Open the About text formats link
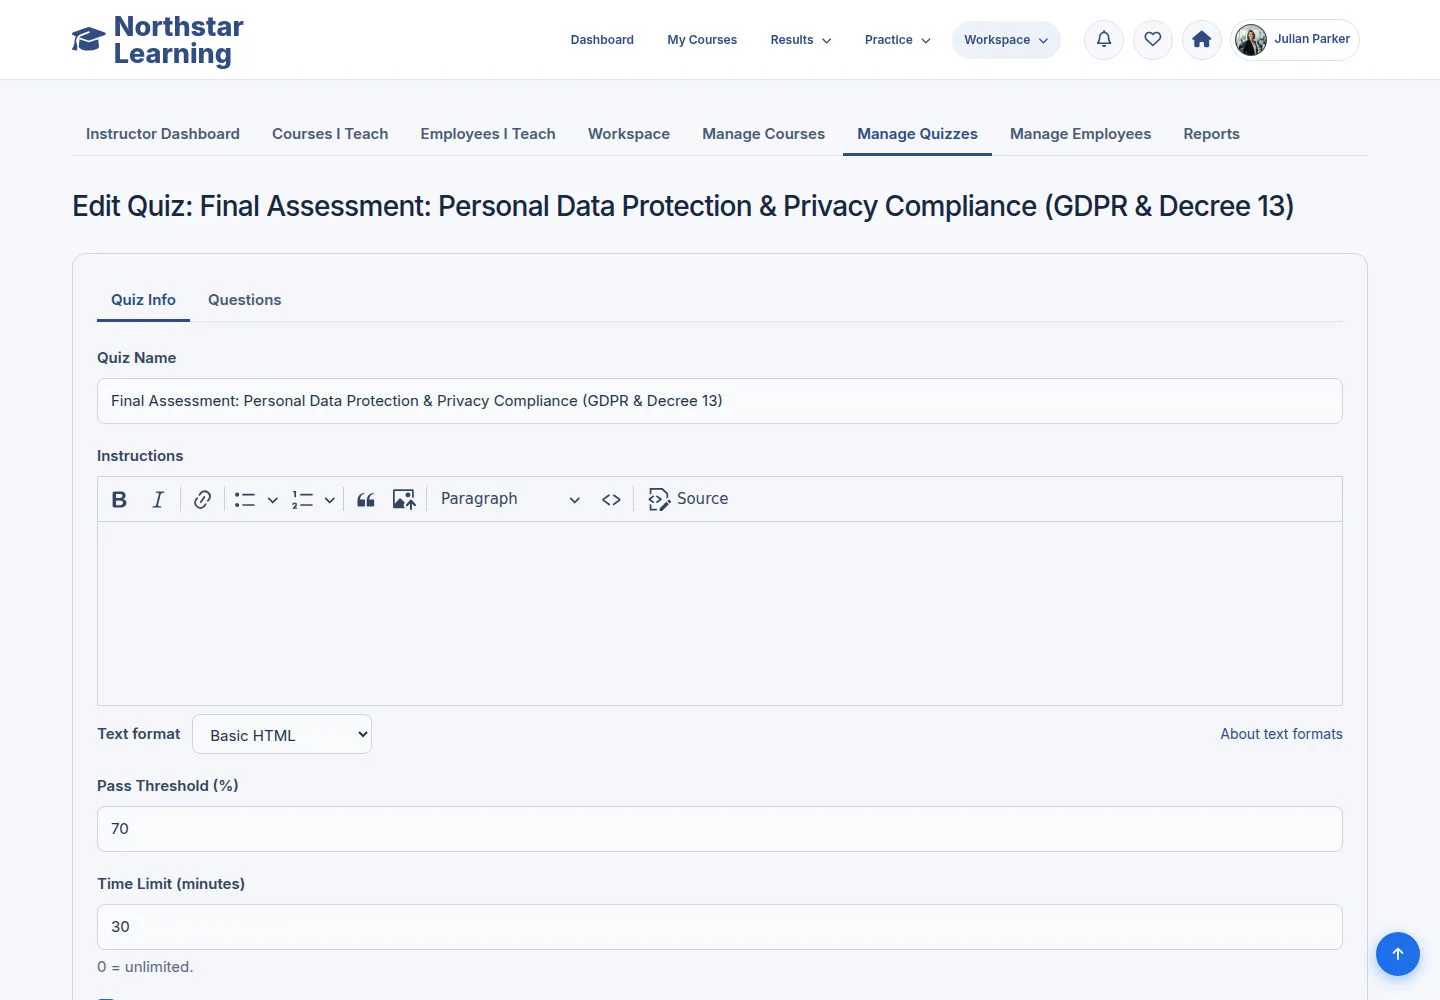 (1281, 734)
